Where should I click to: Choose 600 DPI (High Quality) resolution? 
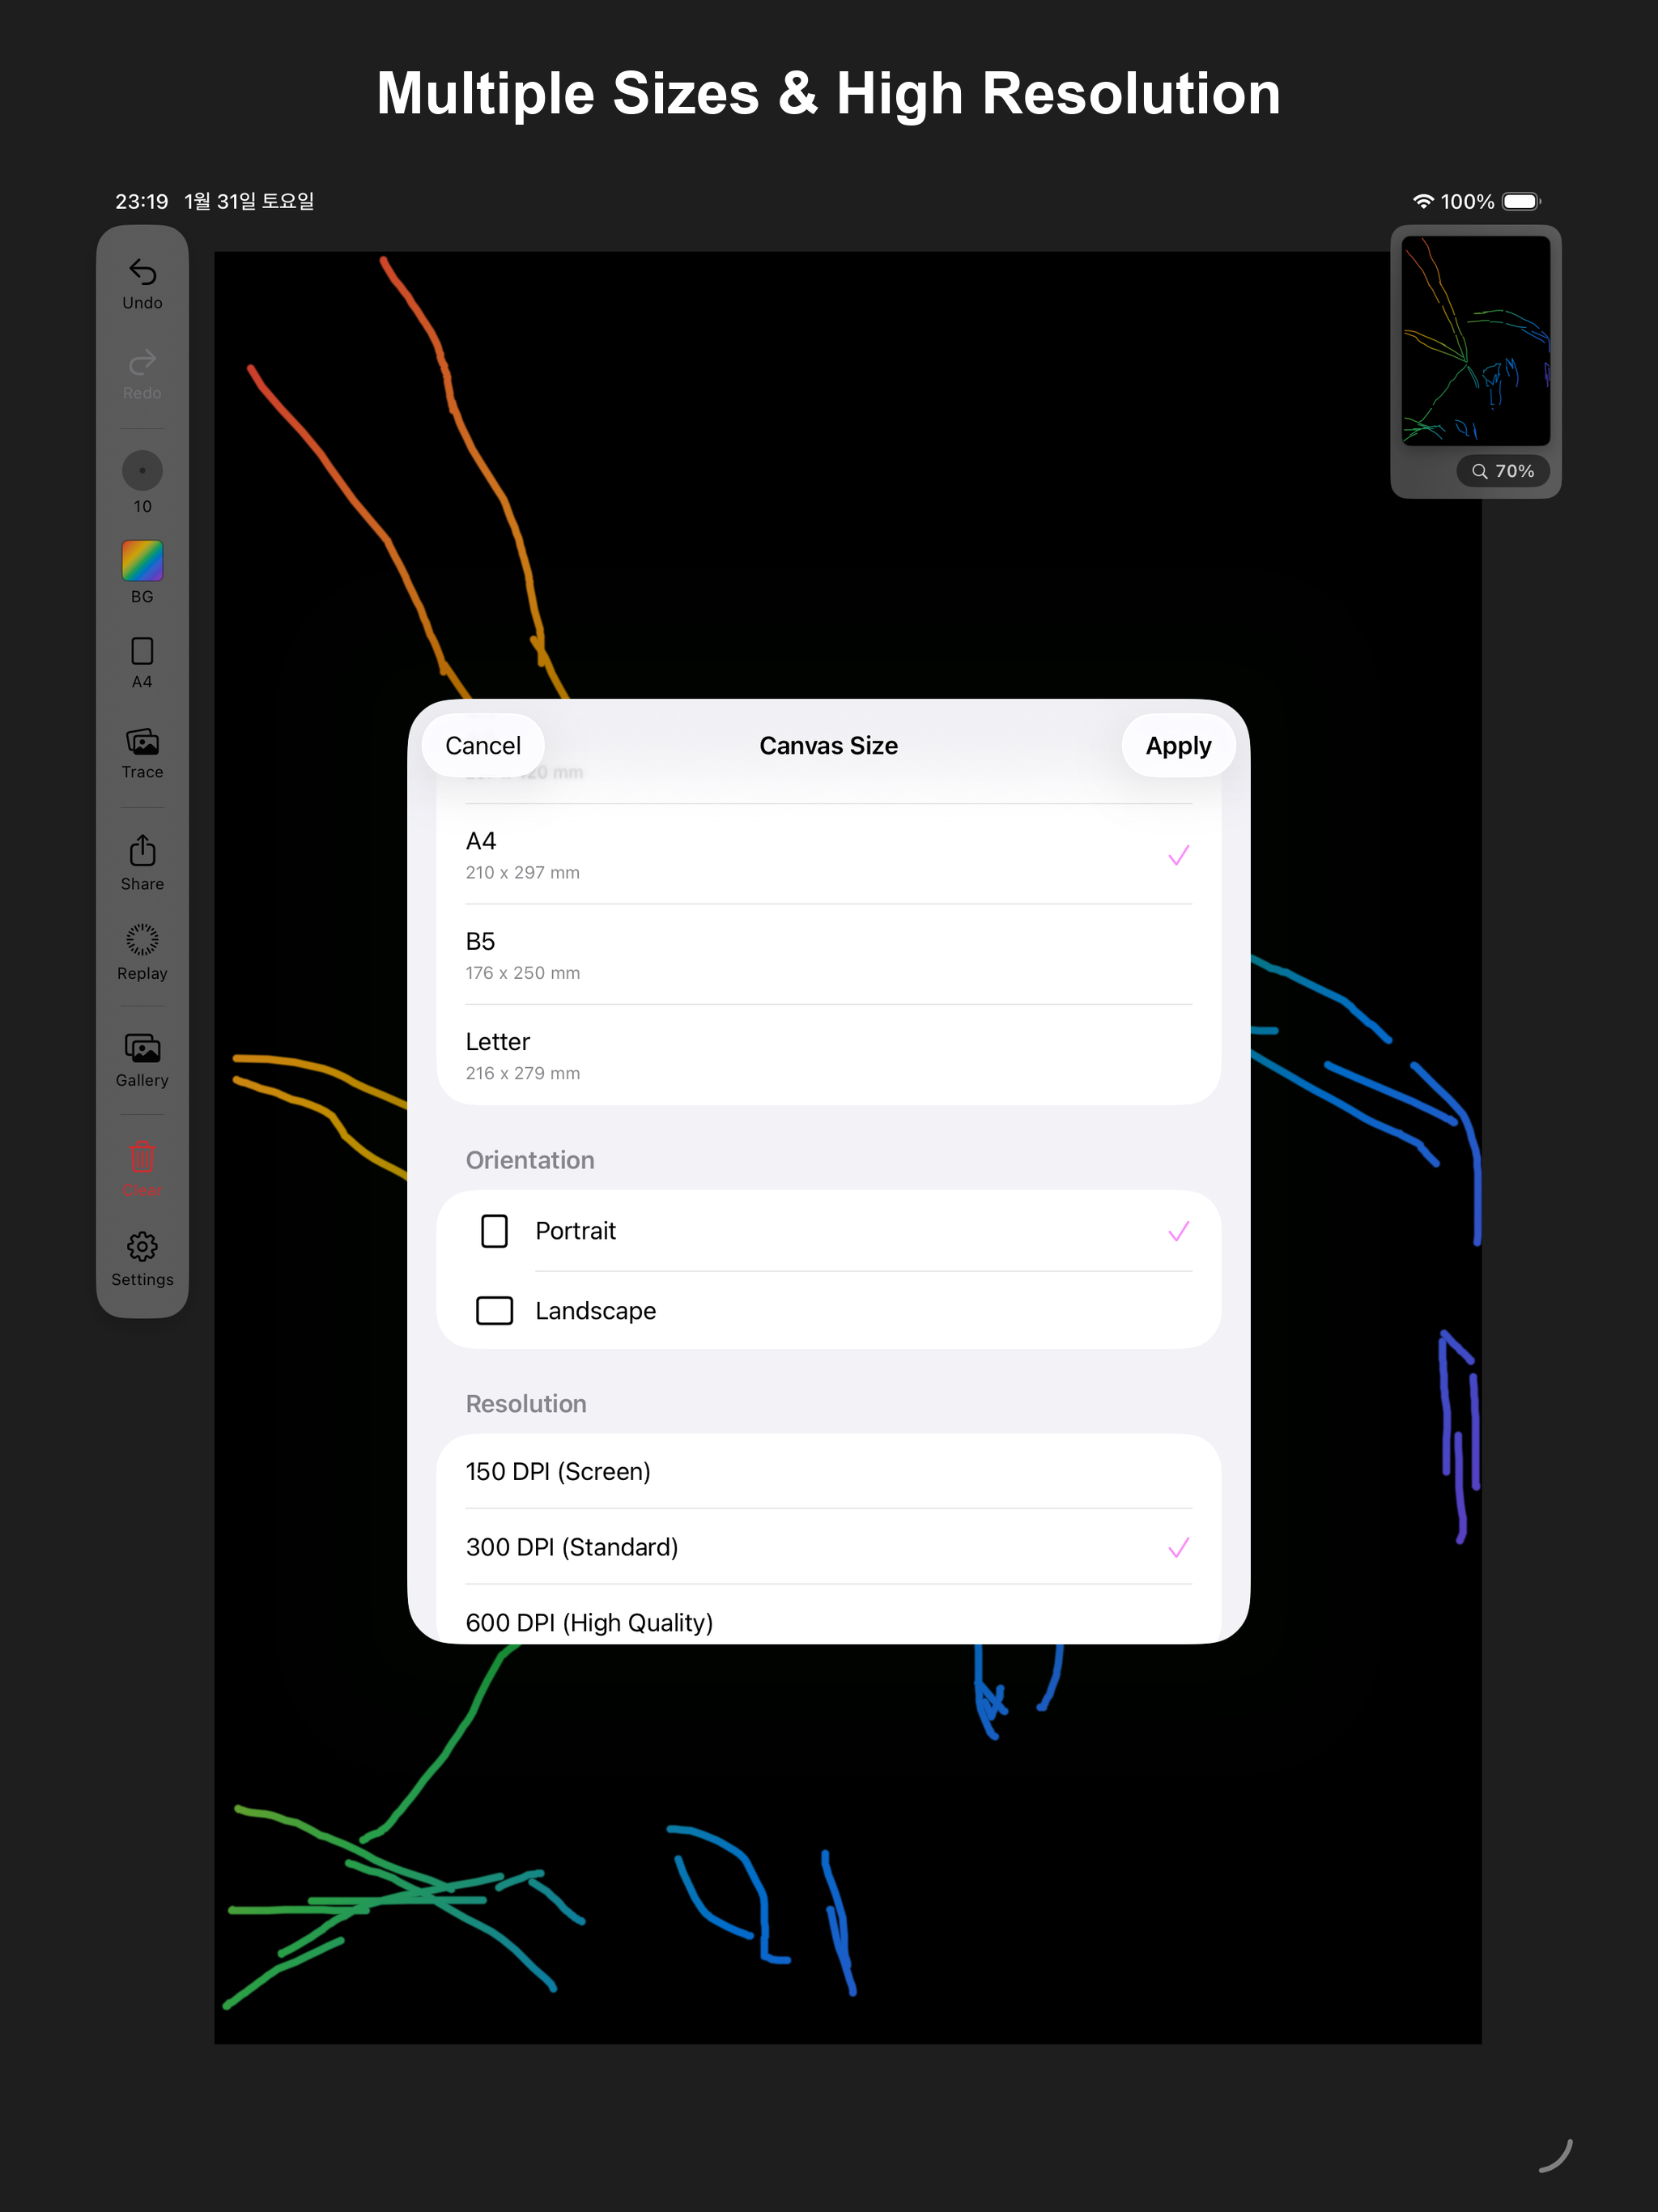[829, 1615]
